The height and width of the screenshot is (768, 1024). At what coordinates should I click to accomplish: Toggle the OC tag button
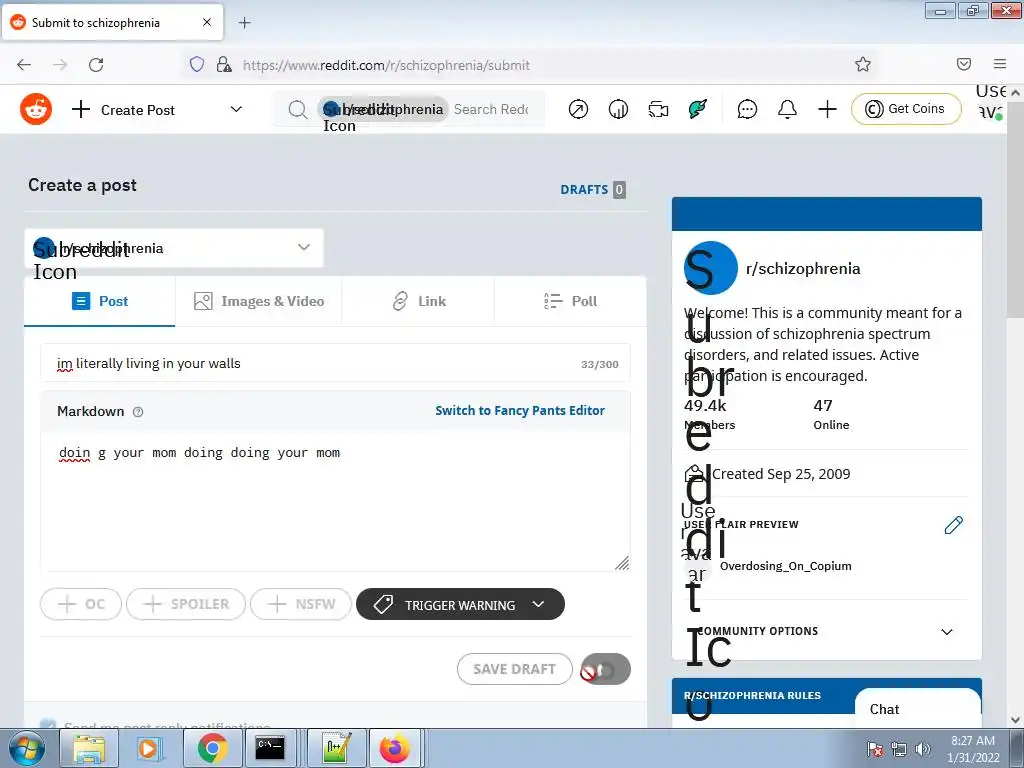pyautogui.click(x=81, y=604)
